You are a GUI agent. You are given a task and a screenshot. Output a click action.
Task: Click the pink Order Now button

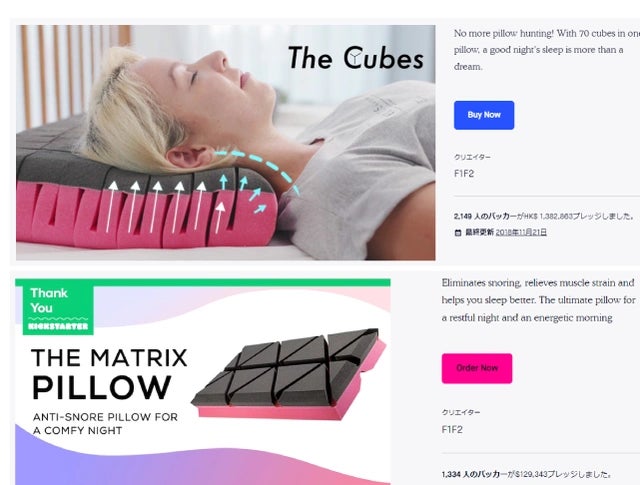click(x=477, y=368)
